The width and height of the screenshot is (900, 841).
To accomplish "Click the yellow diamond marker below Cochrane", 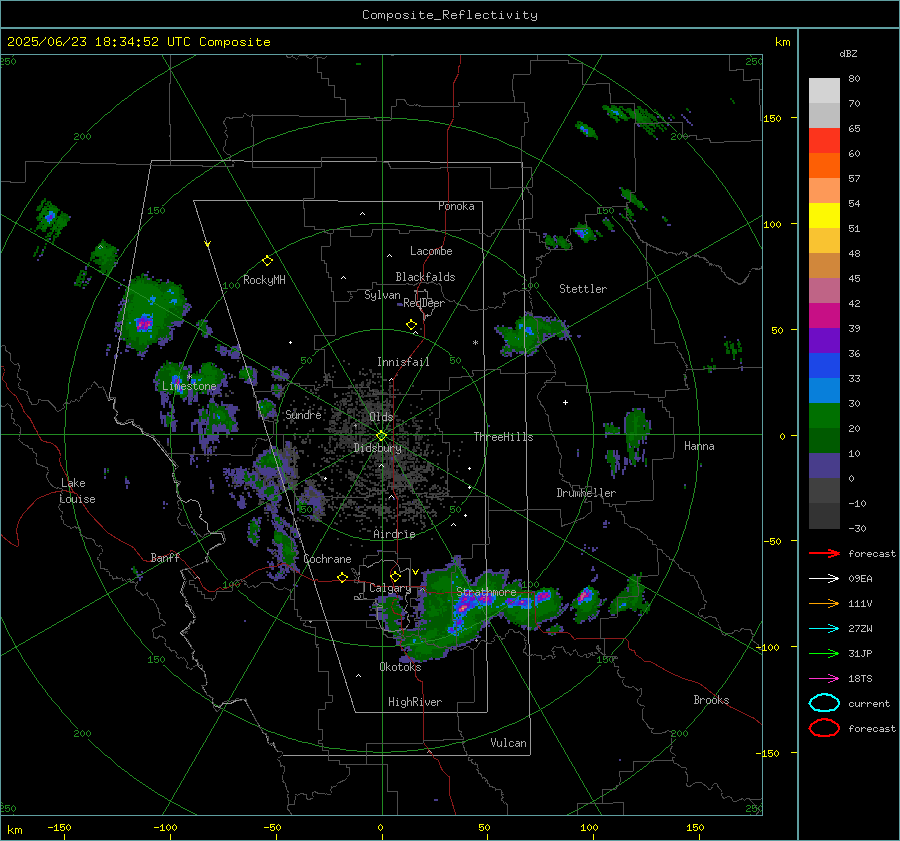I will [342, 577].
